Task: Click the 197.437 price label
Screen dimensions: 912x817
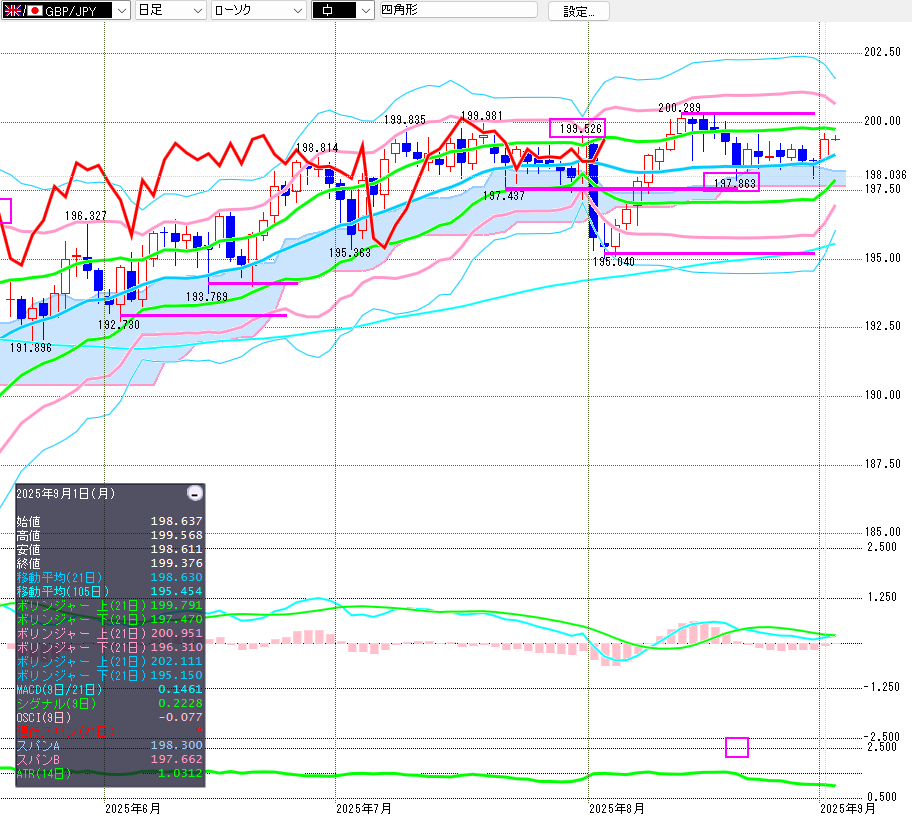Action: [x=504, y=196]
